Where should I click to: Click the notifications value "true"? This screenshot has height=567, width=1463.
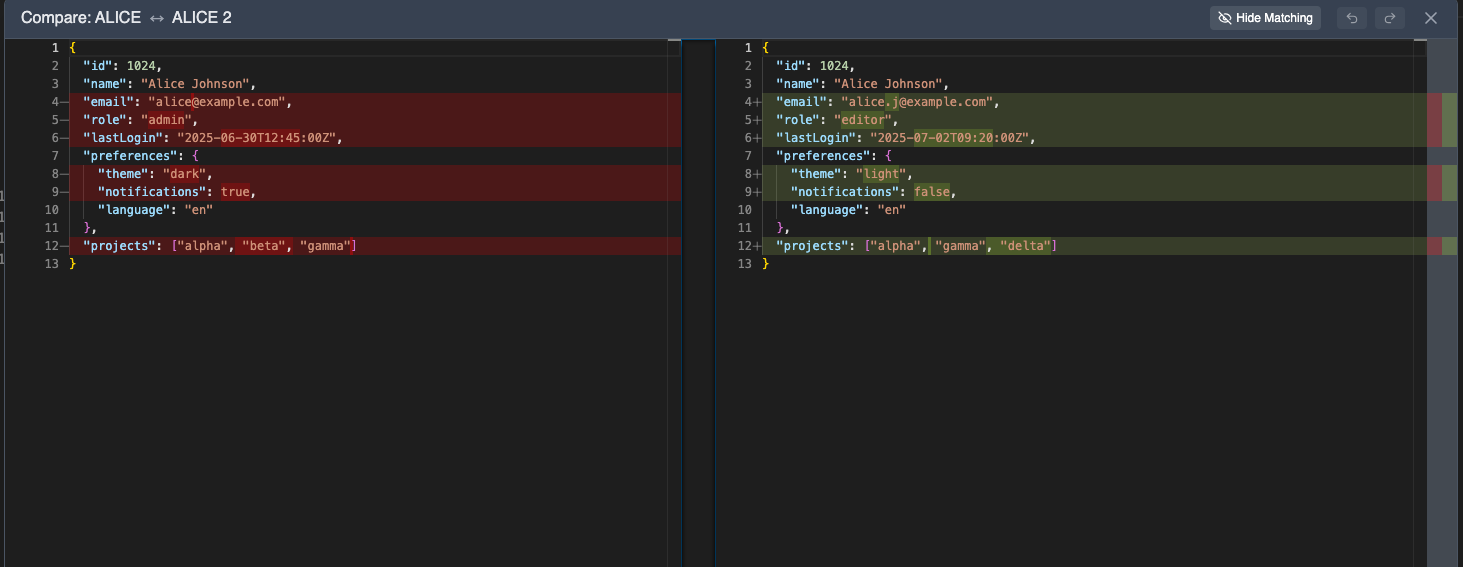tap(235, 192)
